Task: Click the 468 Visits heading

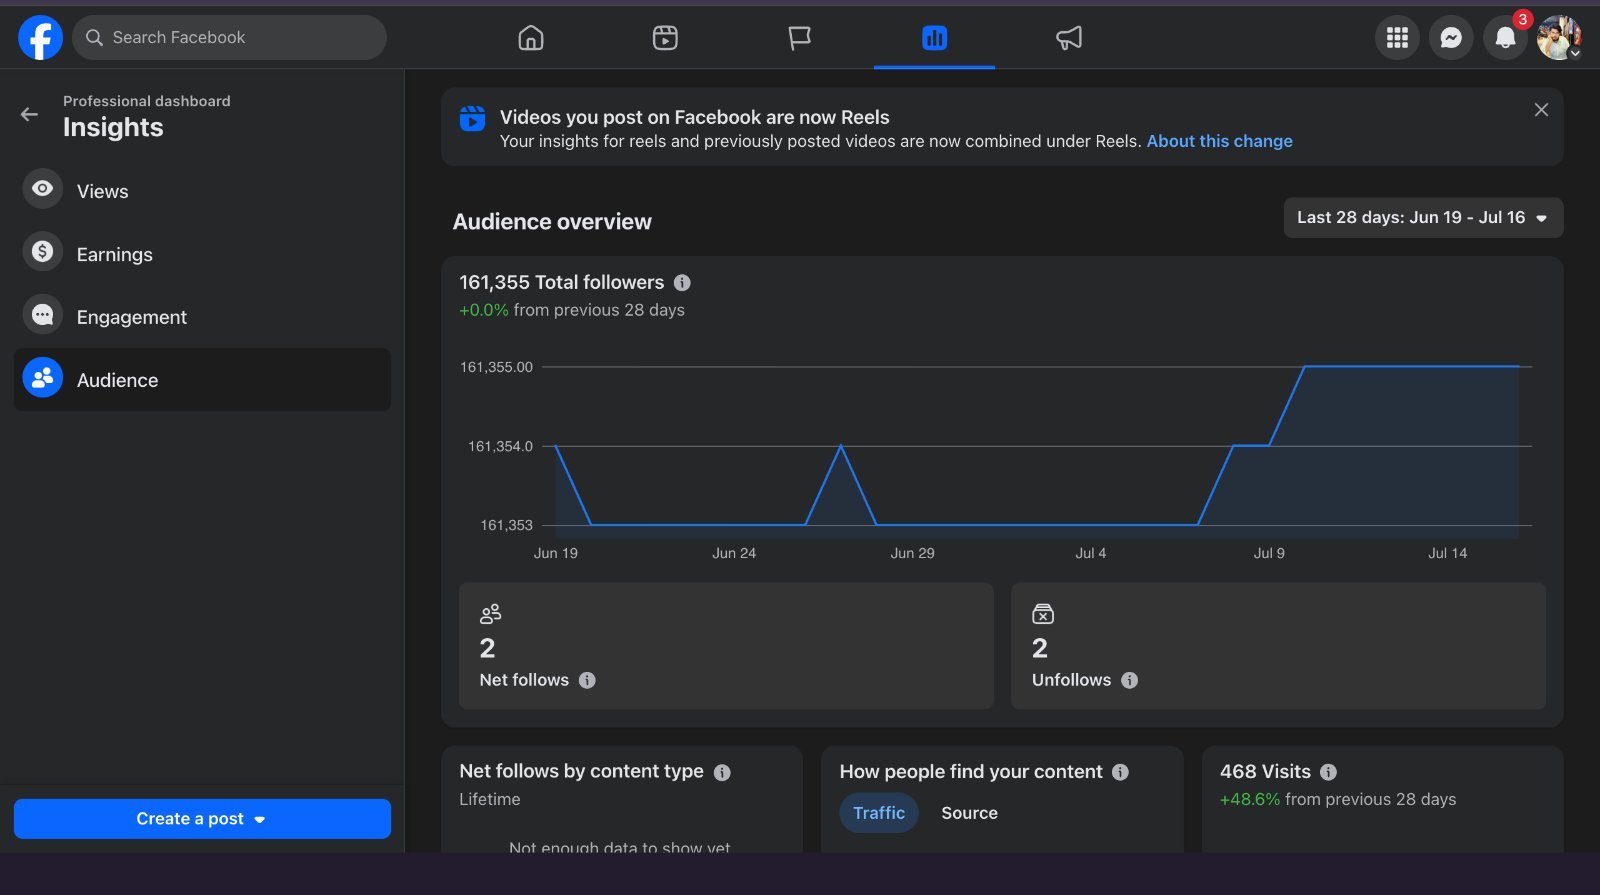Action: coord(1265,772)
